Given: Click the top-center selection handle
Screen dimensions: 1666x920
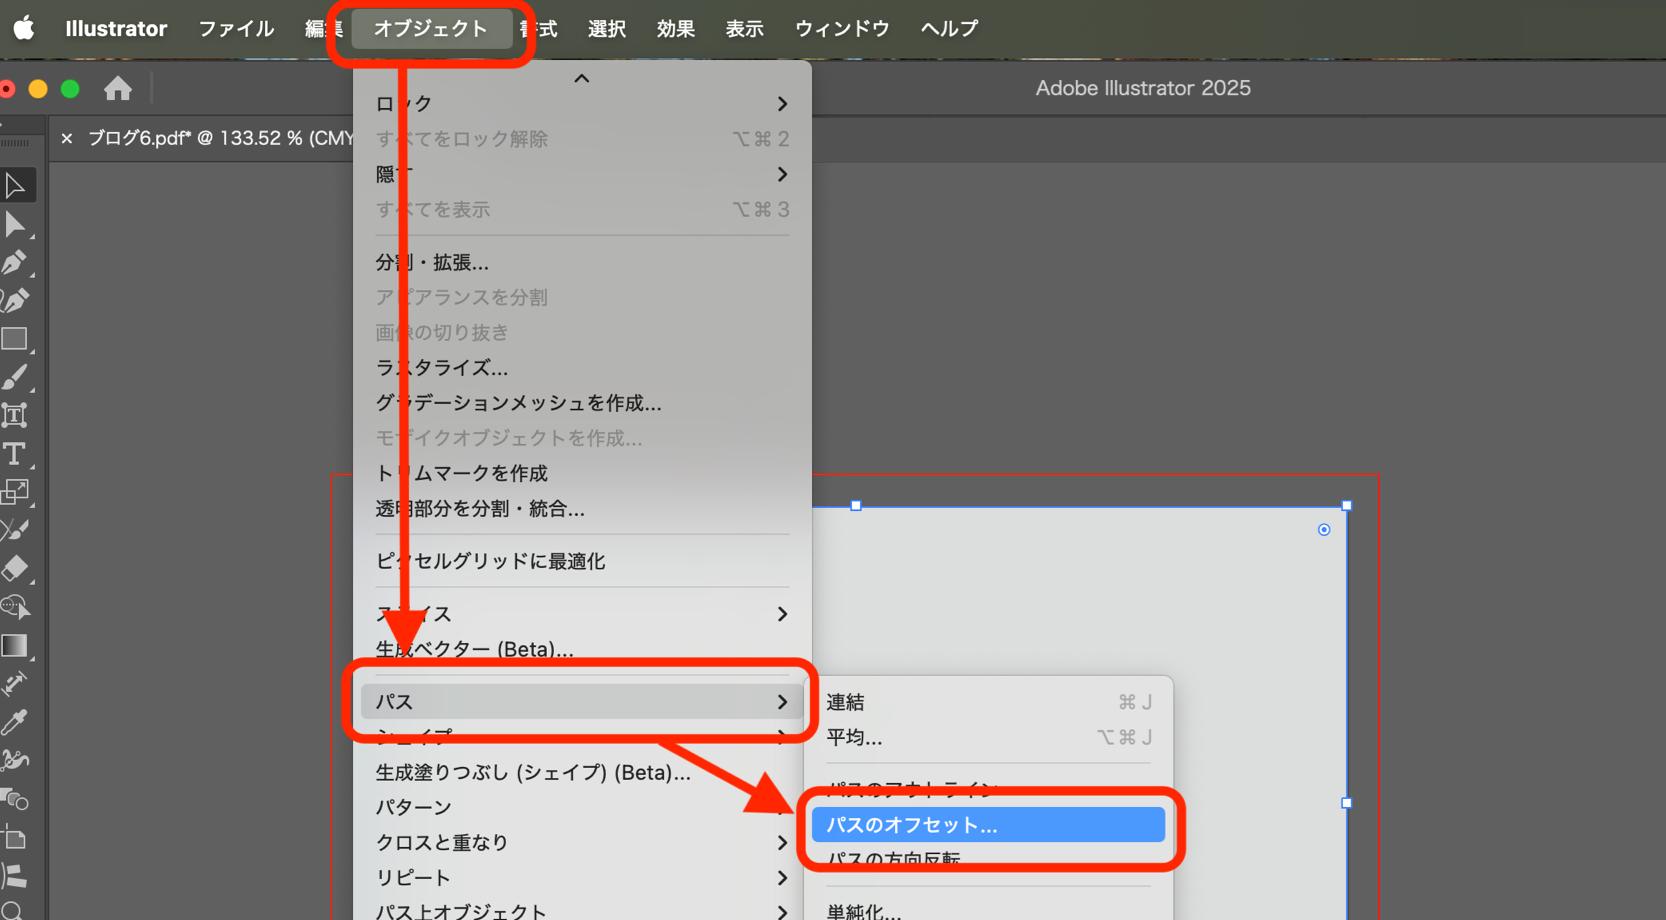Looking at the screenshot, I should click(x=856, y=506).
